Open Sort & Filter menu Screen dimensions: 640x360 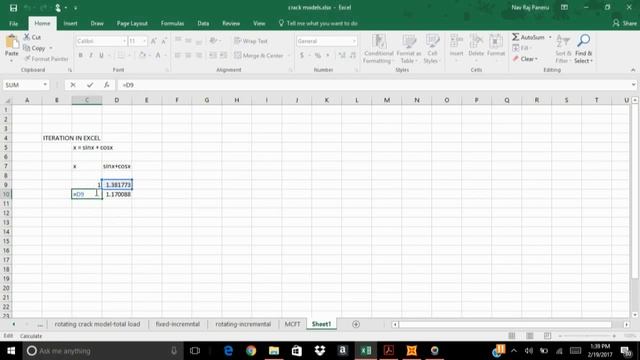pyautogui.click(x=563, y=49)
